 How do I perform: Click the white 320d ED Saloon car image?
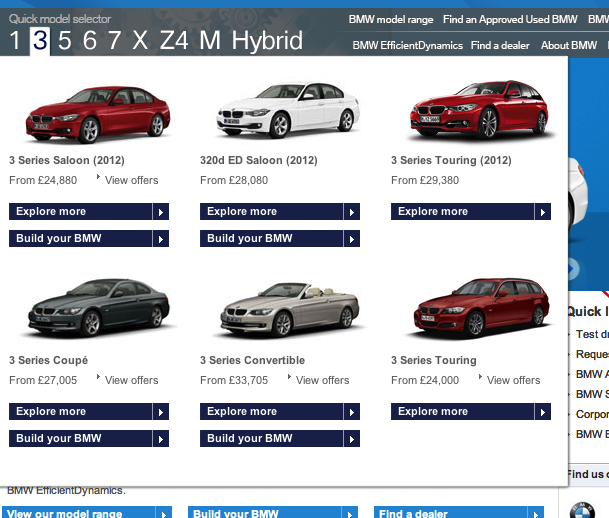(x=288, y=110)
